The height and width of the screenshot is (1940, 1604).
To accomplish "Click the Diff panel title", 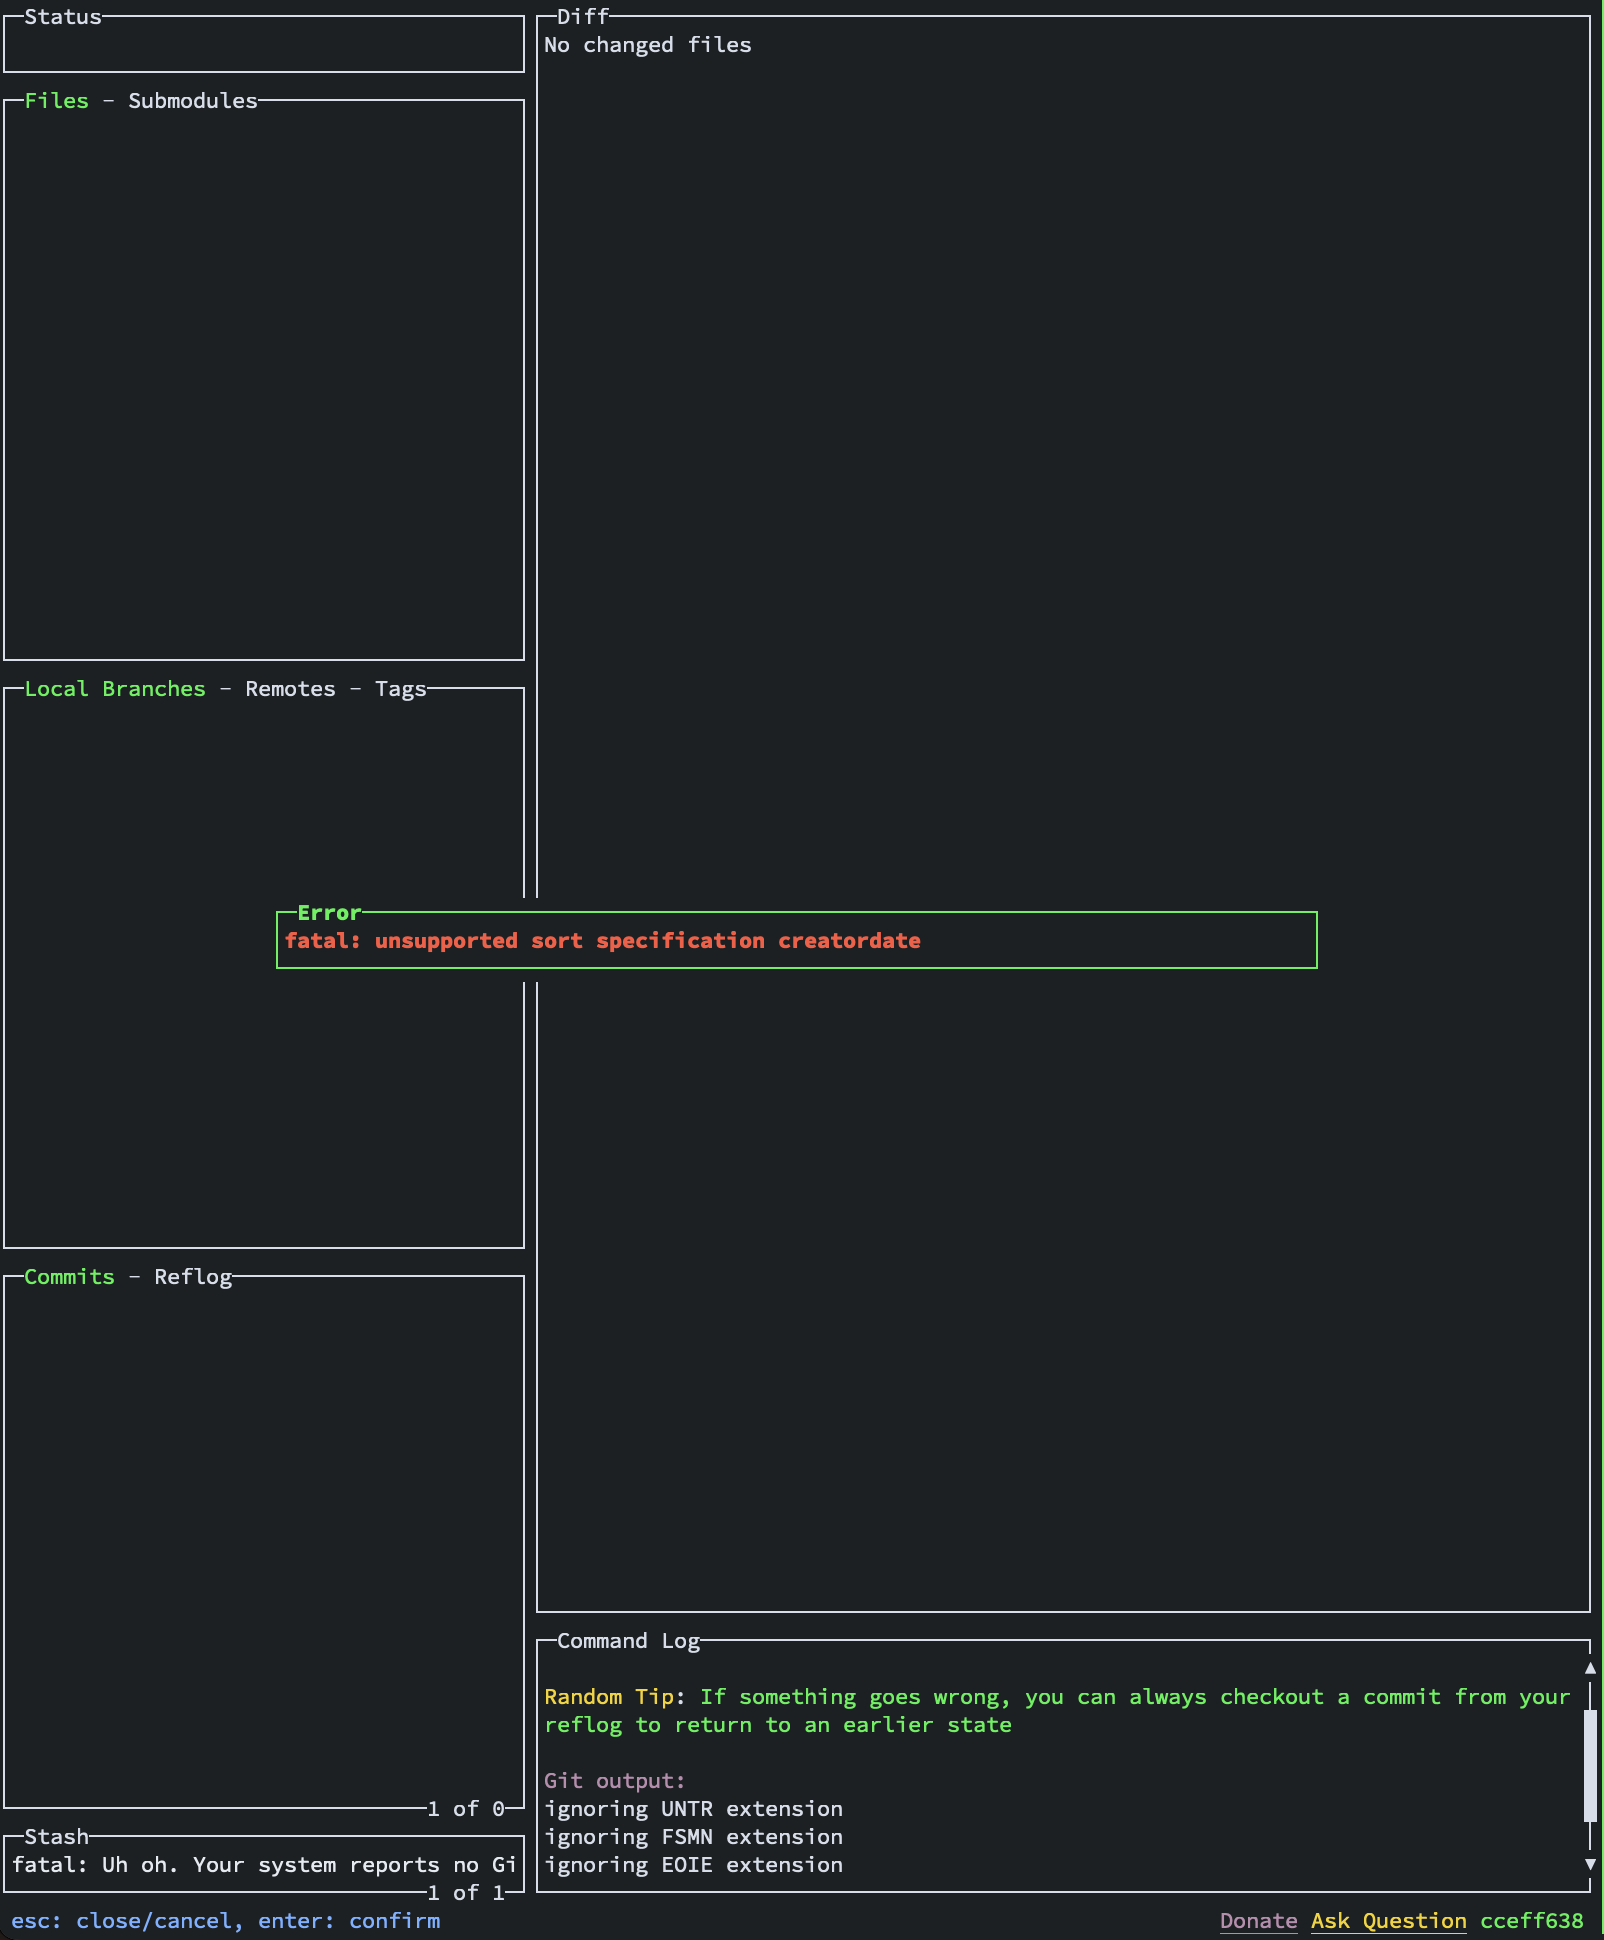I will click(x=583, y=17).
